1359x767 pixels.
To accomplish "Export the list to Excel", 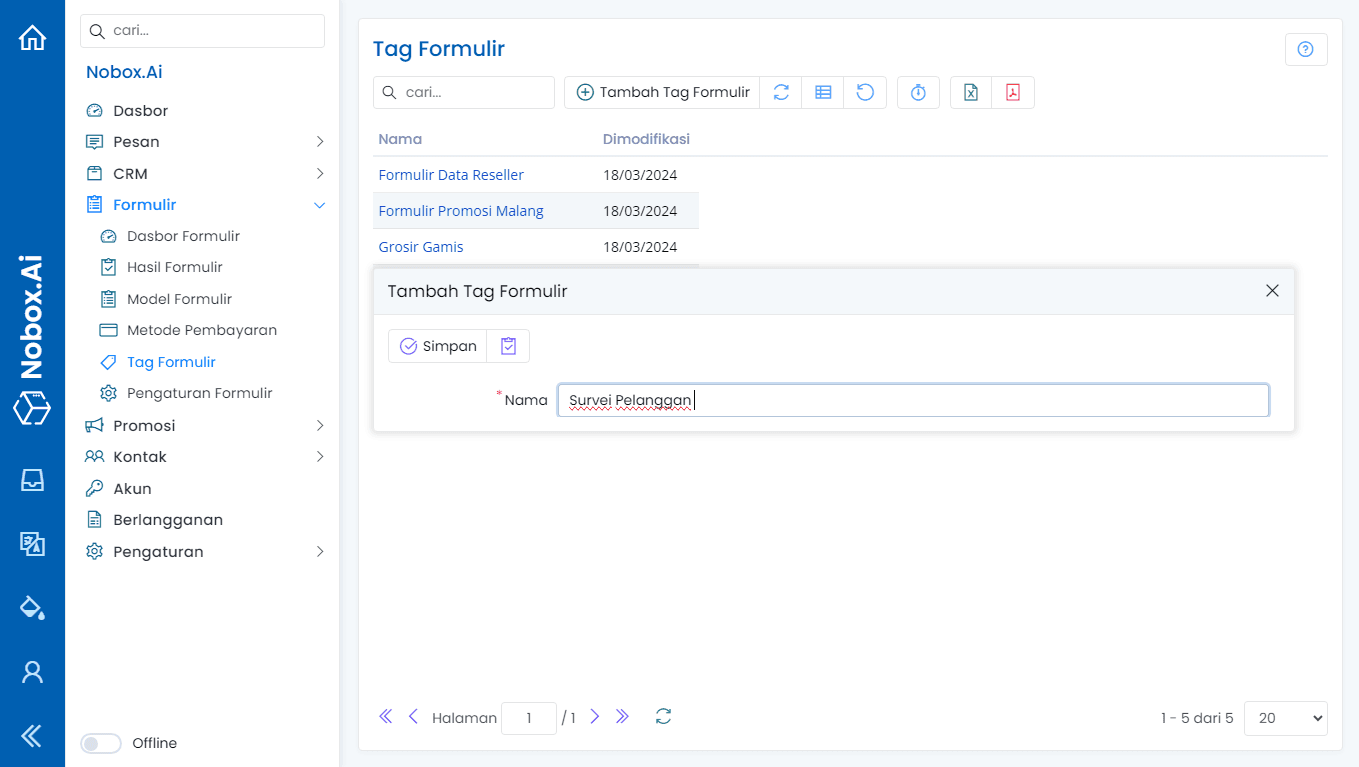I will pyautogui.click(x=970, y=91).
